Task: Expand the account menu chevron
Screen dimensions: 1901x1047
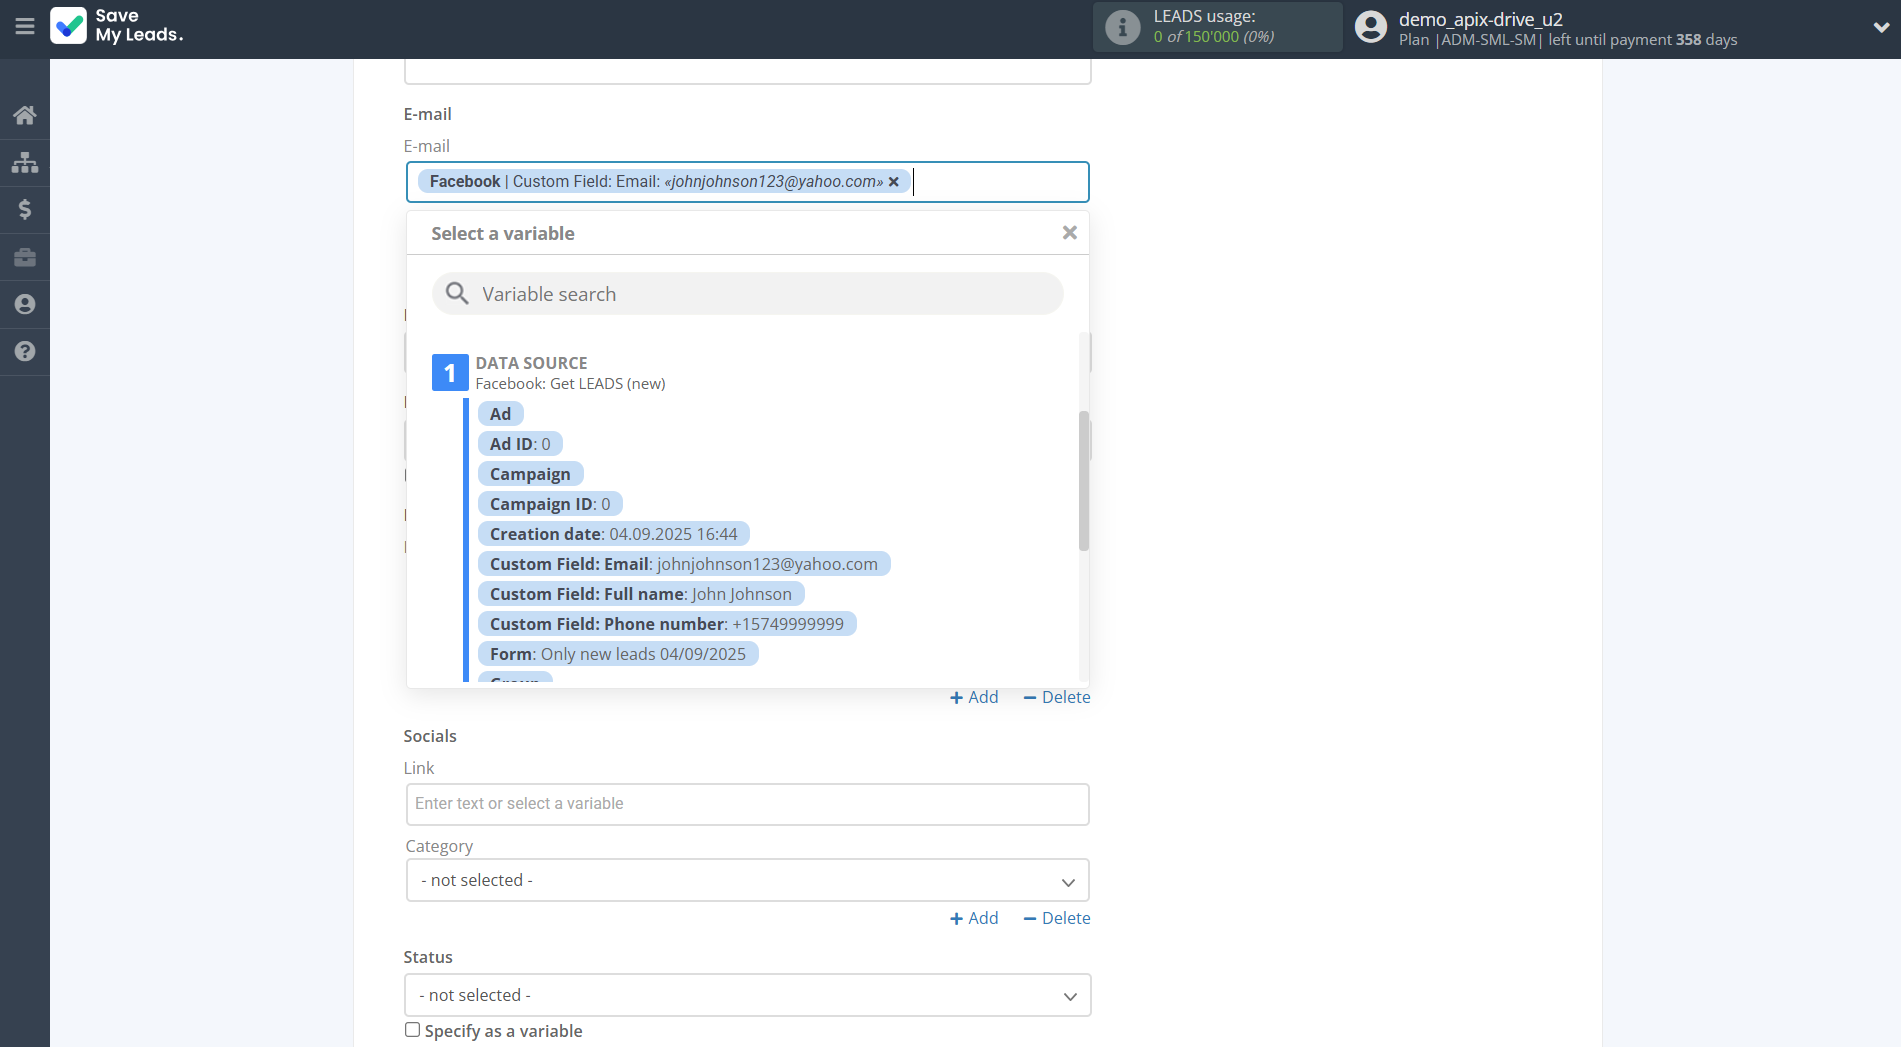Action: click(x=1880, y=28)
